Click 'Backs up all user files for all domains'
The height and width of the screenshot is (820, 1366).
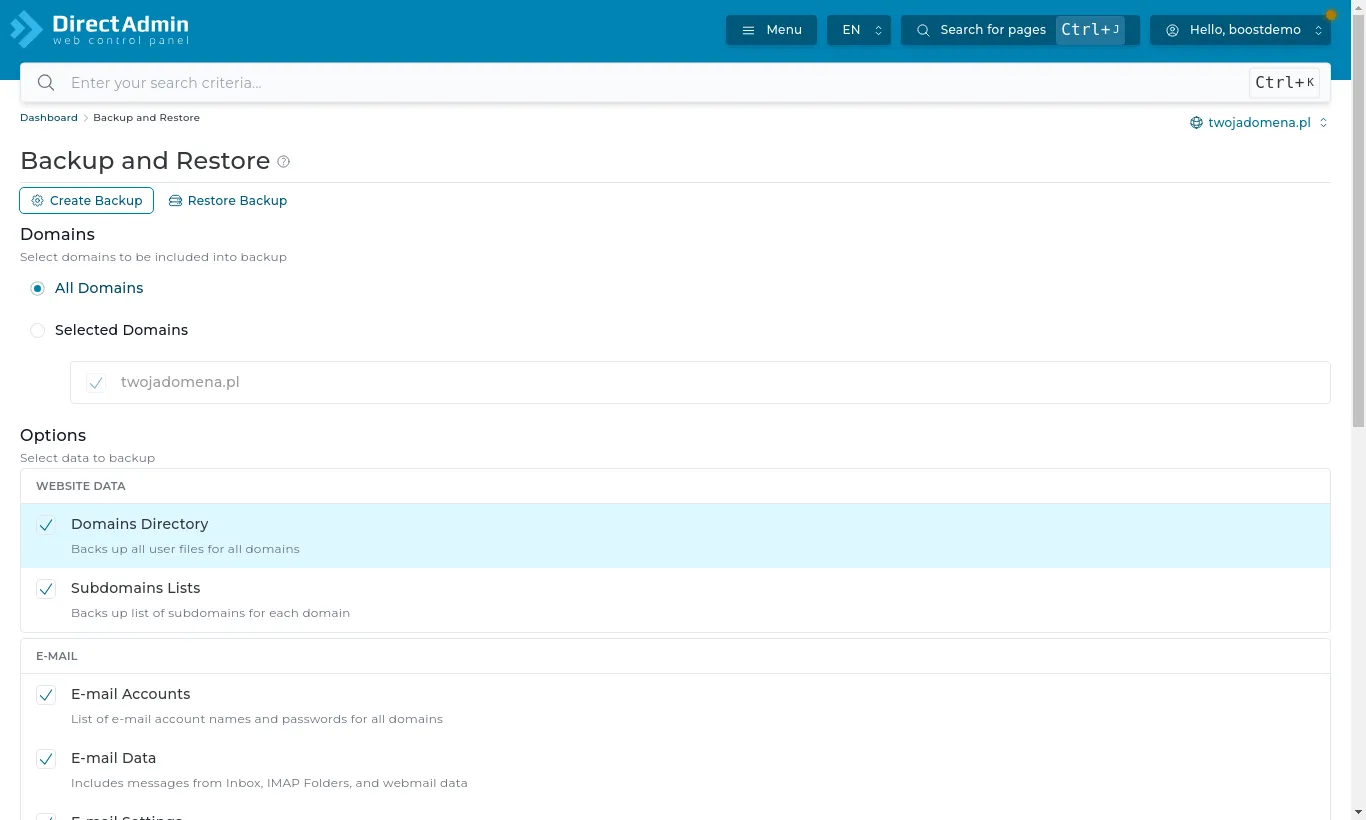point(185,549)
